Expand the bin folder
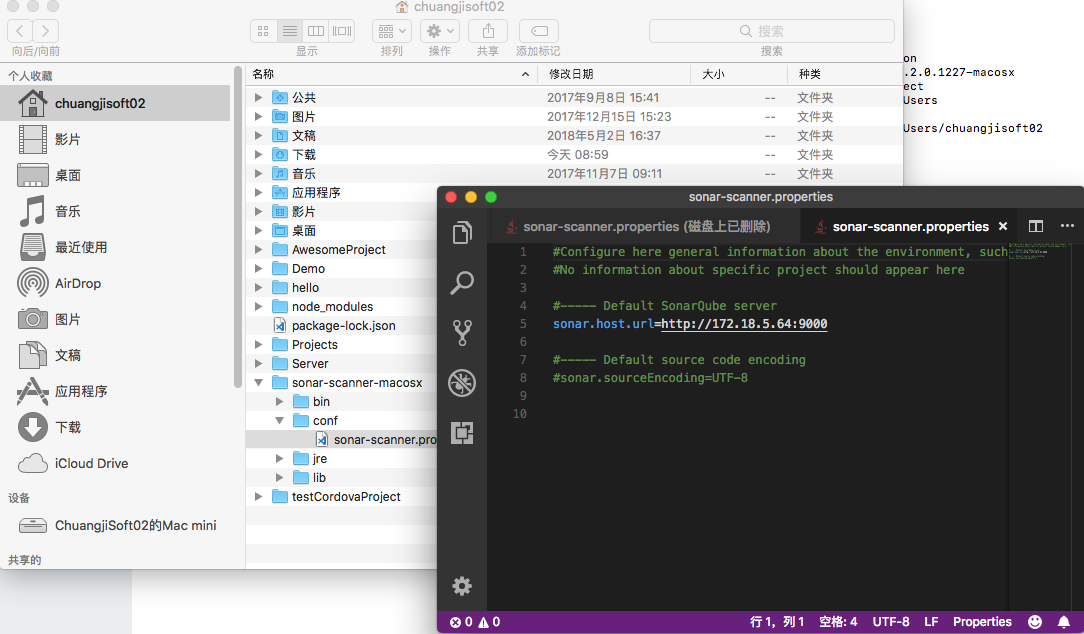This screenshot has width=1084, height=634. point(279,402)
